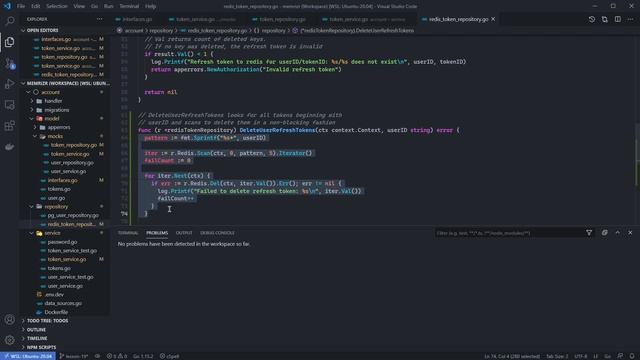Open the Docker view in activity bar

[9, 147]
